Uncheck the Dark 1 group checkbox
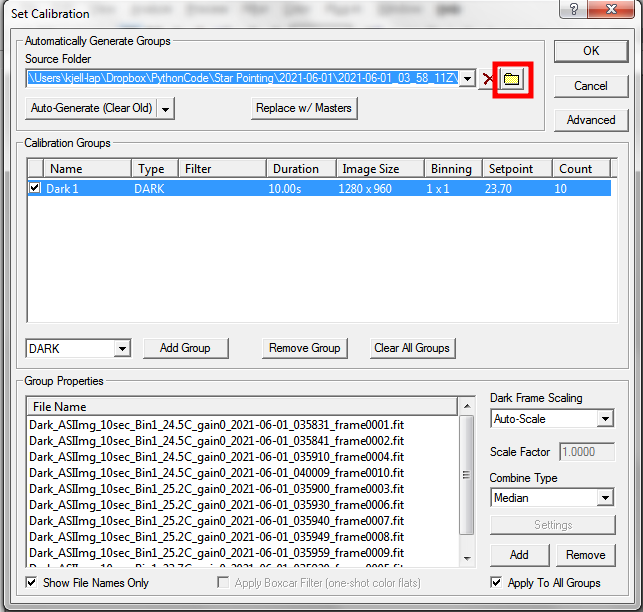The width and height of the screenshot is (643, 612). (x=35, y=188)
